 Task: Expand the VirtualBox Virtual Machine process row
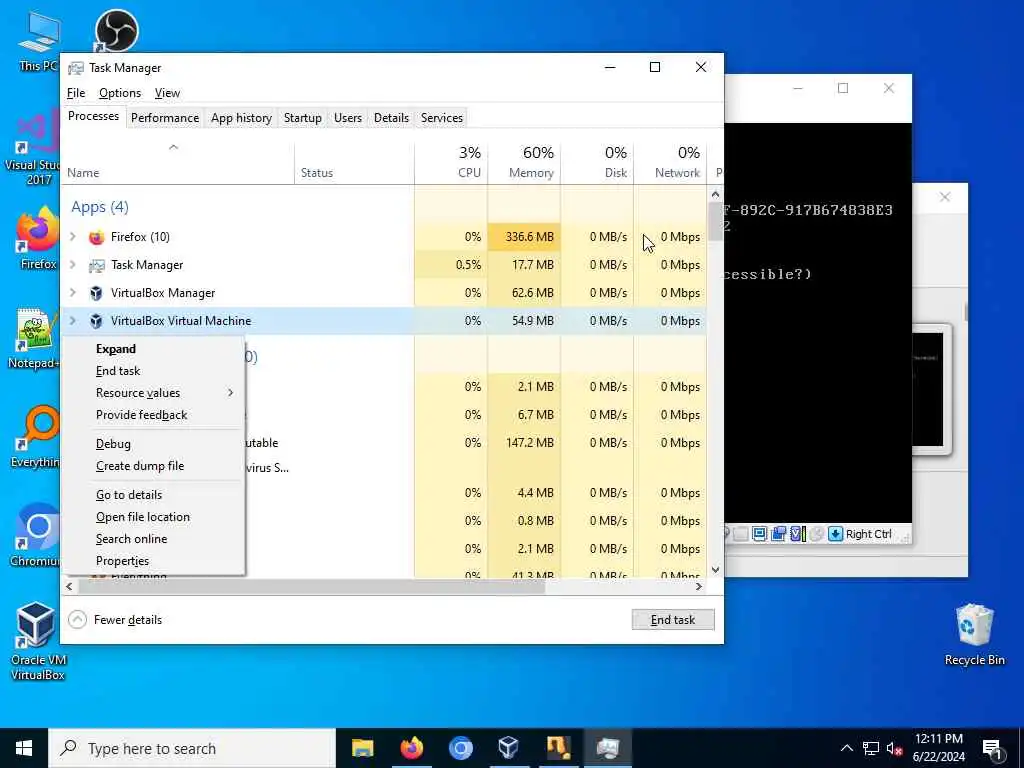click(73, 321)
